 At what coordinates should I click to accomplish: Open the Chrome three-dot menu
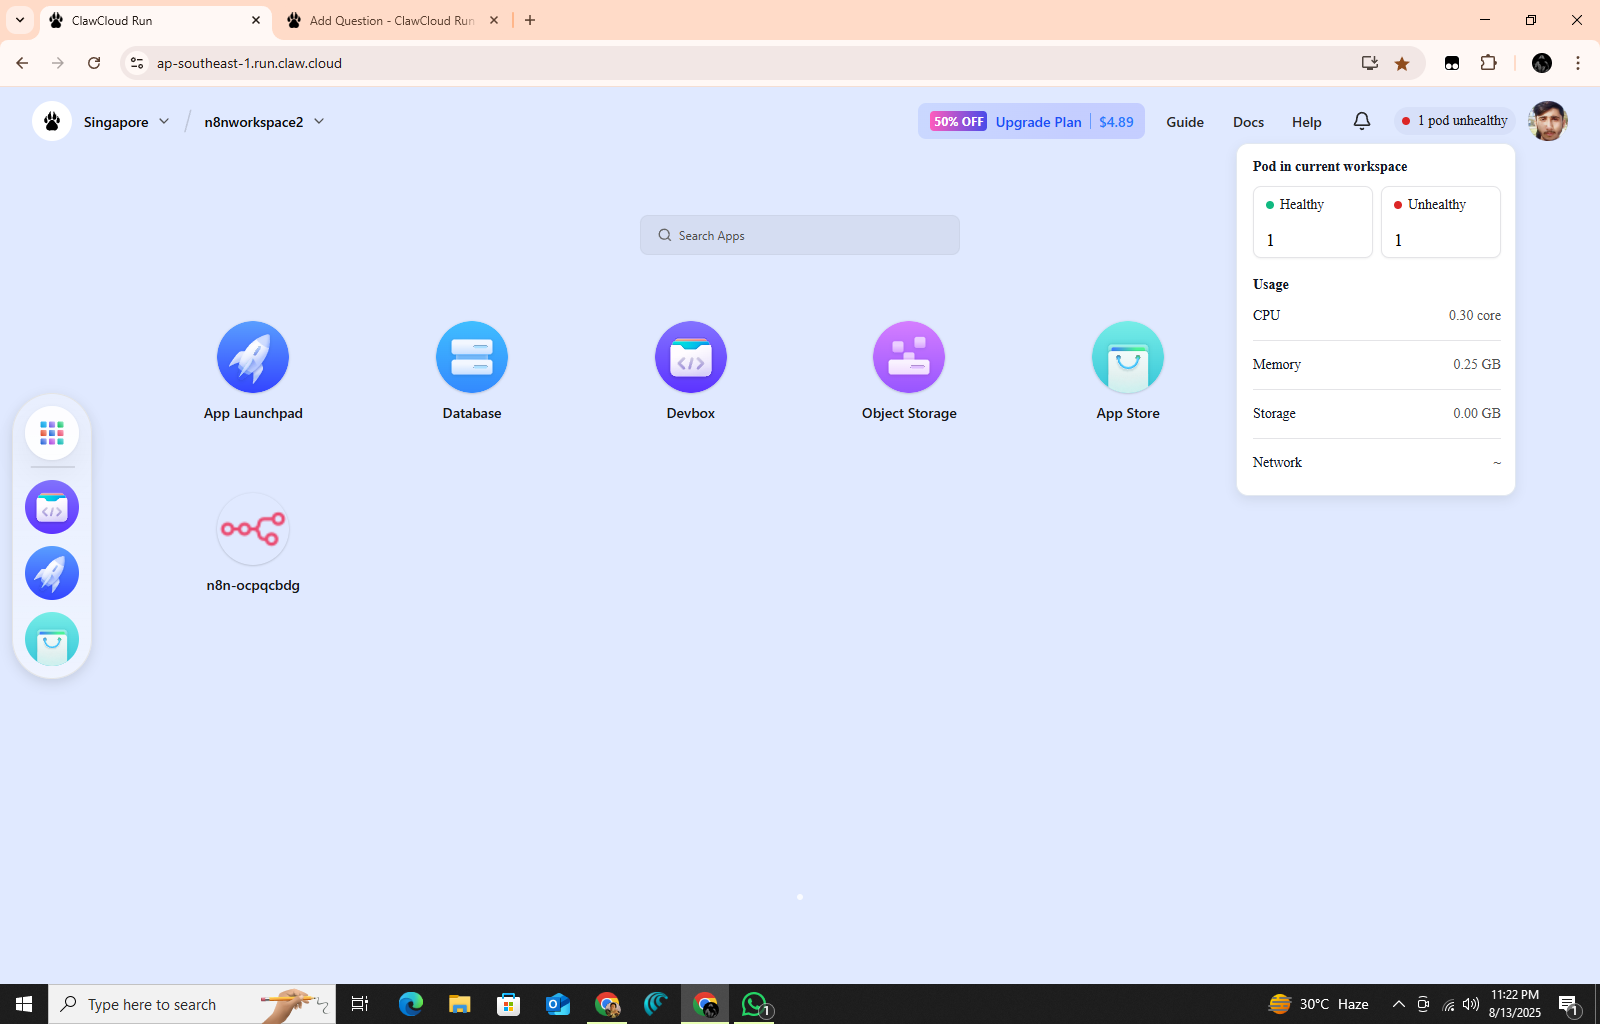[x=1578, y=63]
